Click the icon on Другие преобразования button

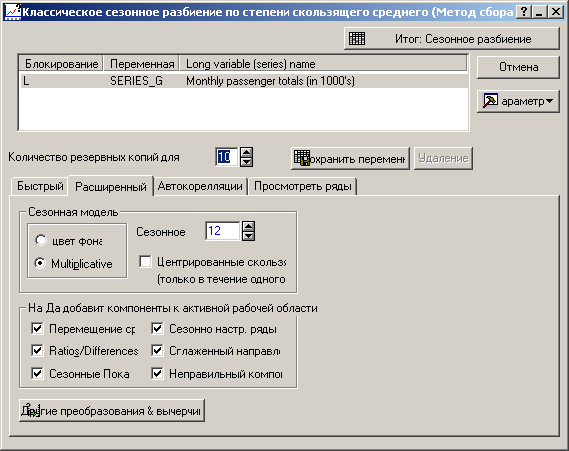30,410
